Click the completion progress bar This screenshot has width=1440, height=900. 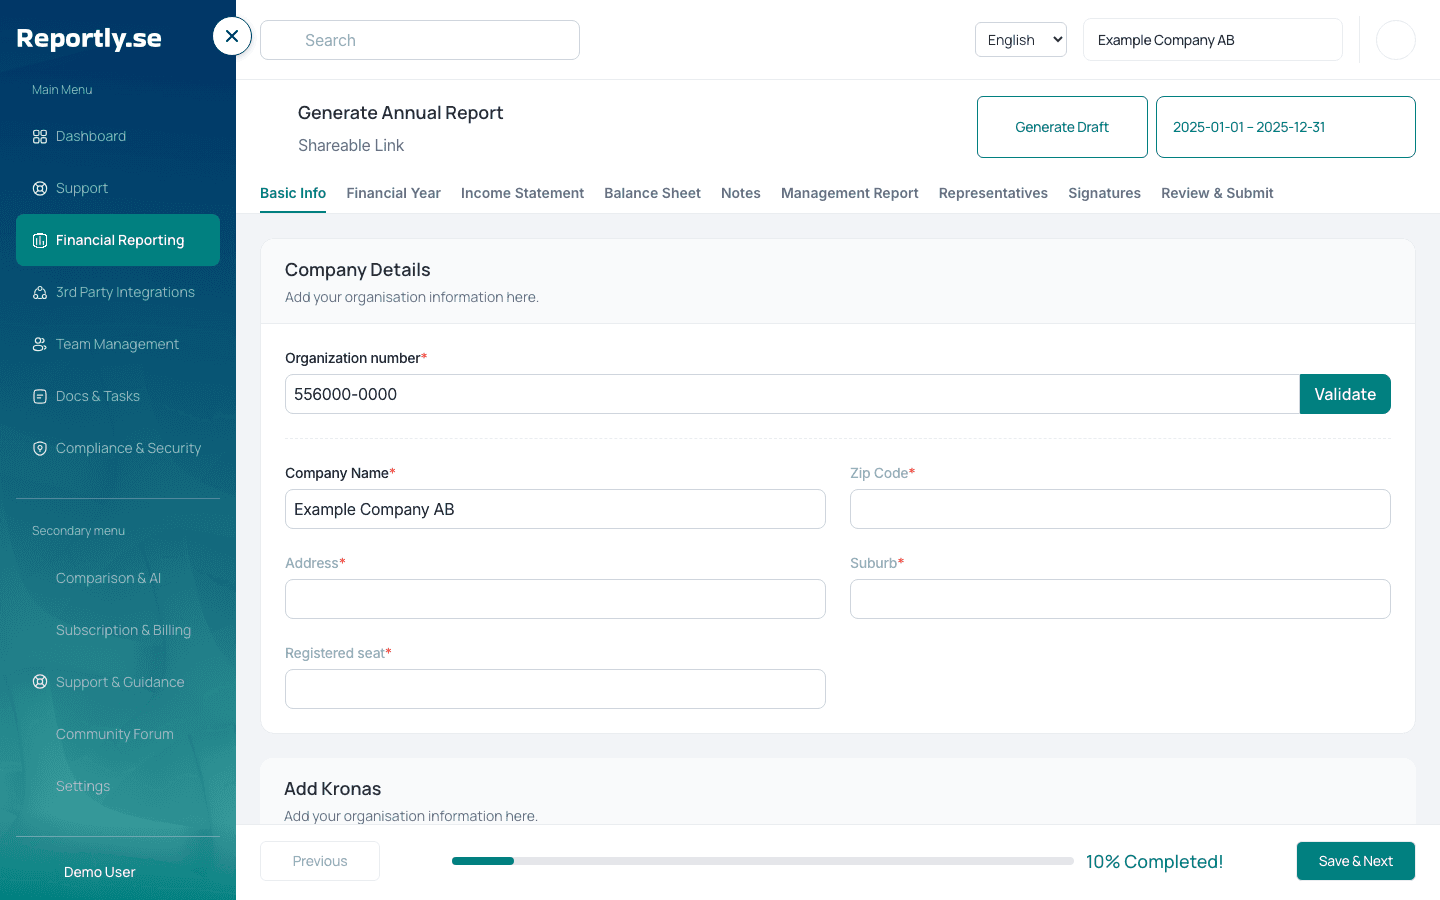click(x=763, y=861)
